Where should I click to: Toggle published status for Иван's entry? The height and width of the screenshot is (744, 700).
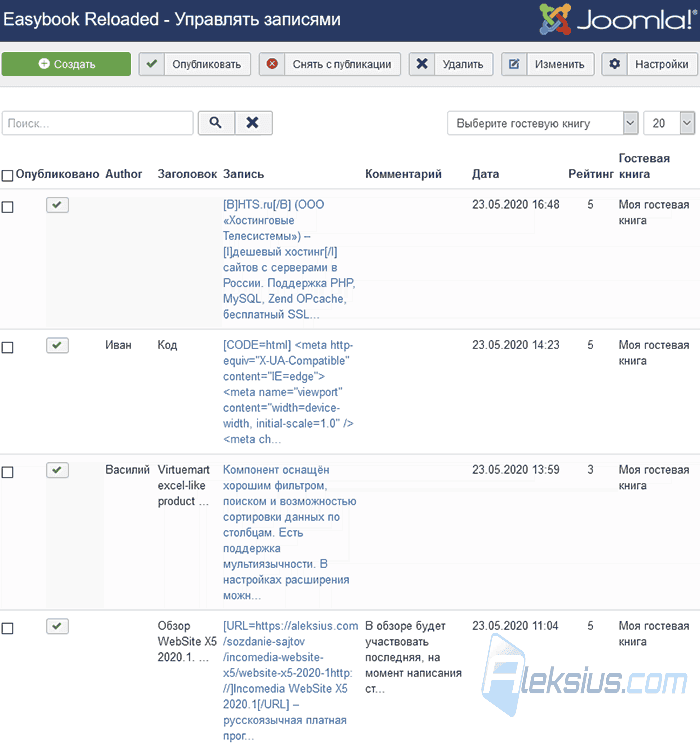[57, 345]
